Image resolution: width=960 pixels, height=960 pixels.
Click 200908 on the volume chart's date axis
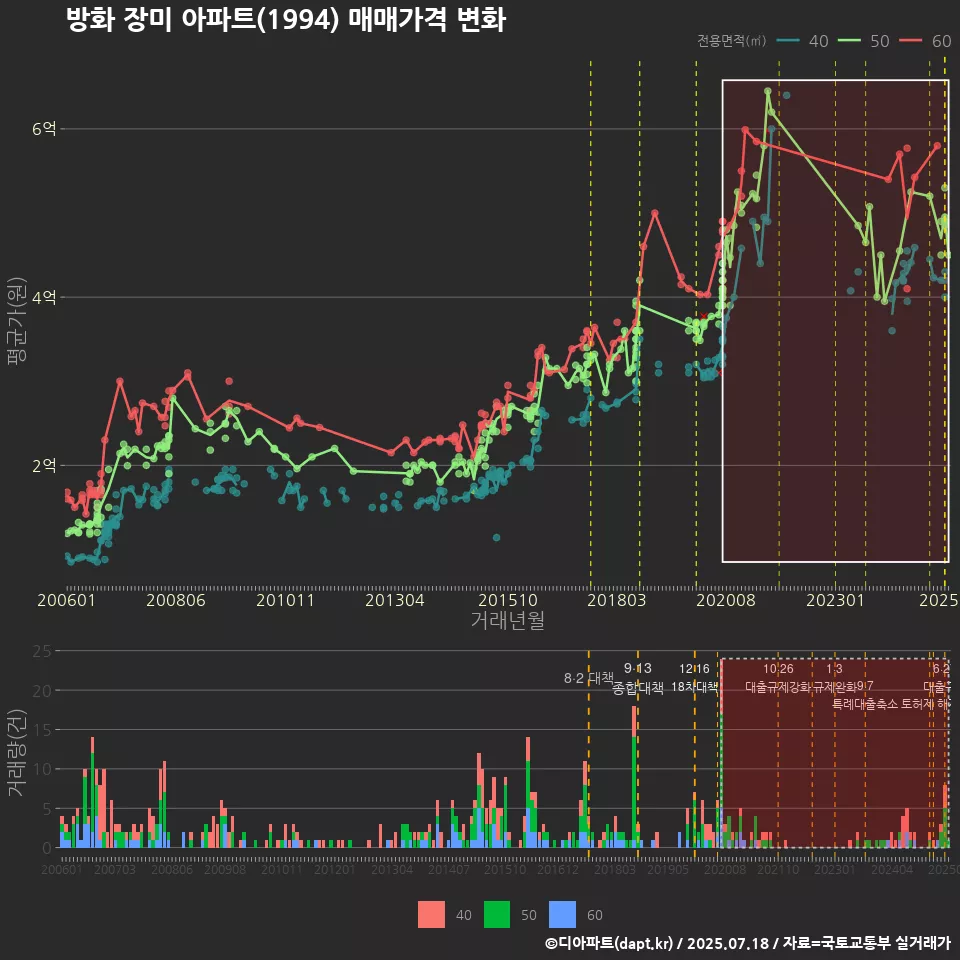225,869
